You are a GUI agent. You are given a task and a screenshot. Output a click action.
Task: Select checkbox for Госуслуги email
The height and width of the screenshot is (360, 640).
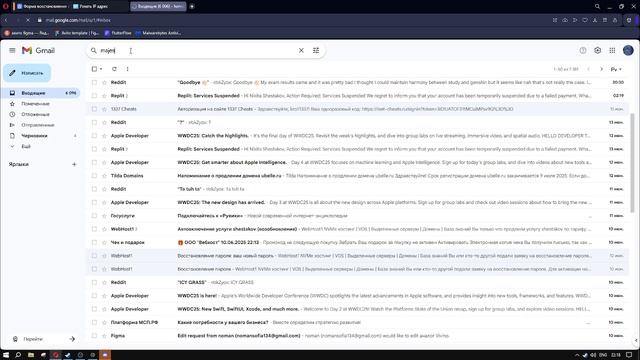[94, 216]
